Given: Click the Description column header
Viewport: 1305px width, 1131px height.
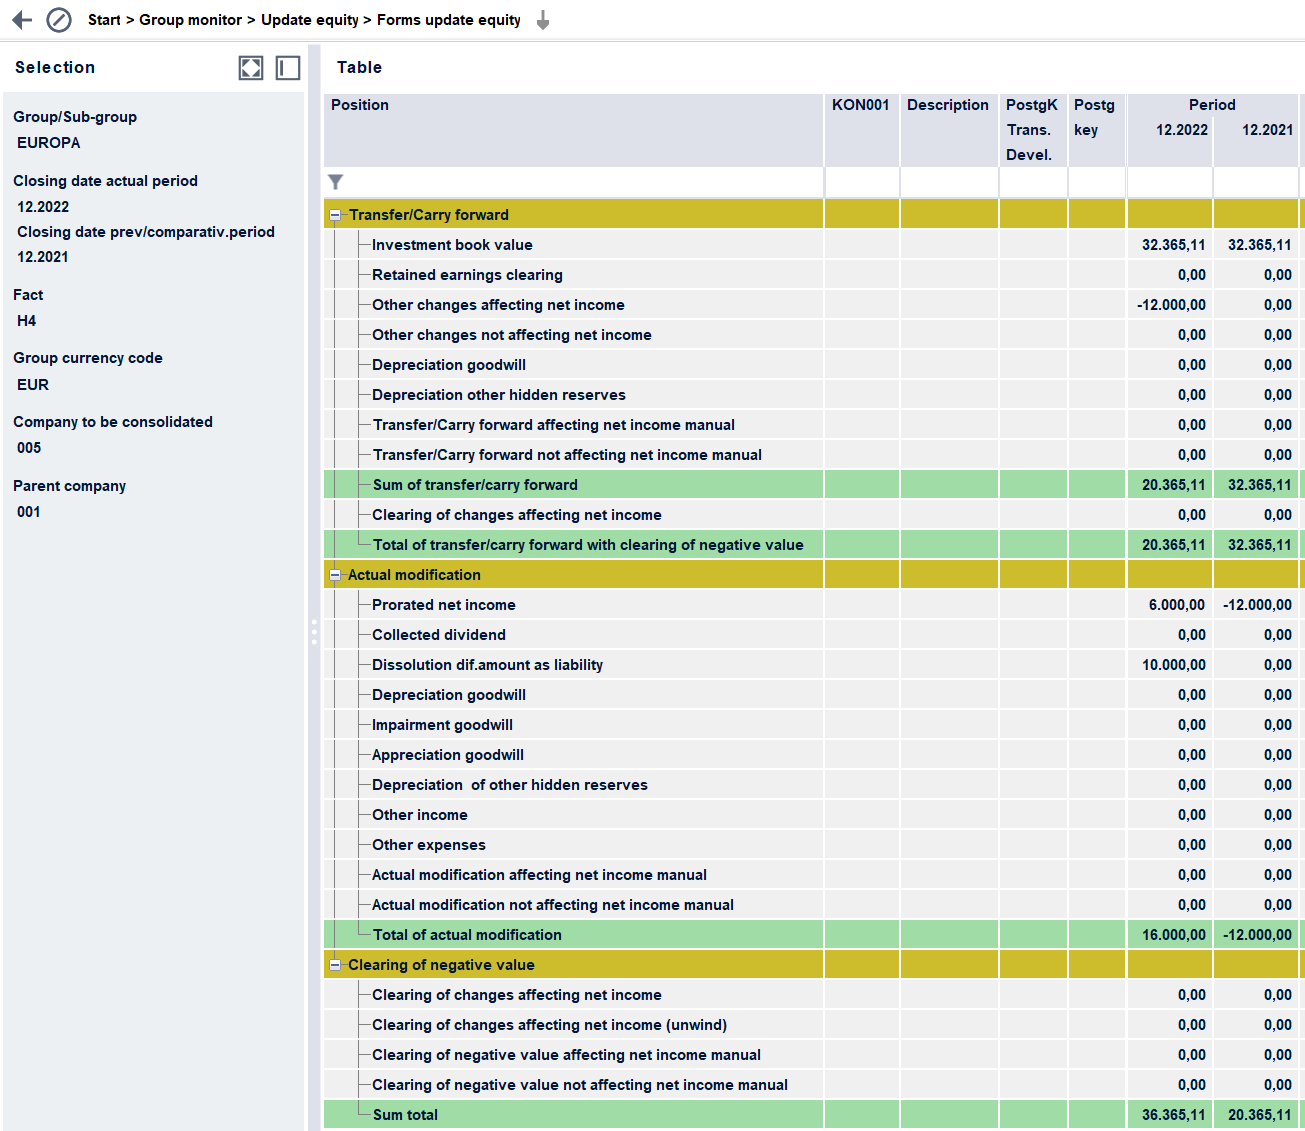Looking at the screenshot, I should pos(949,130).
